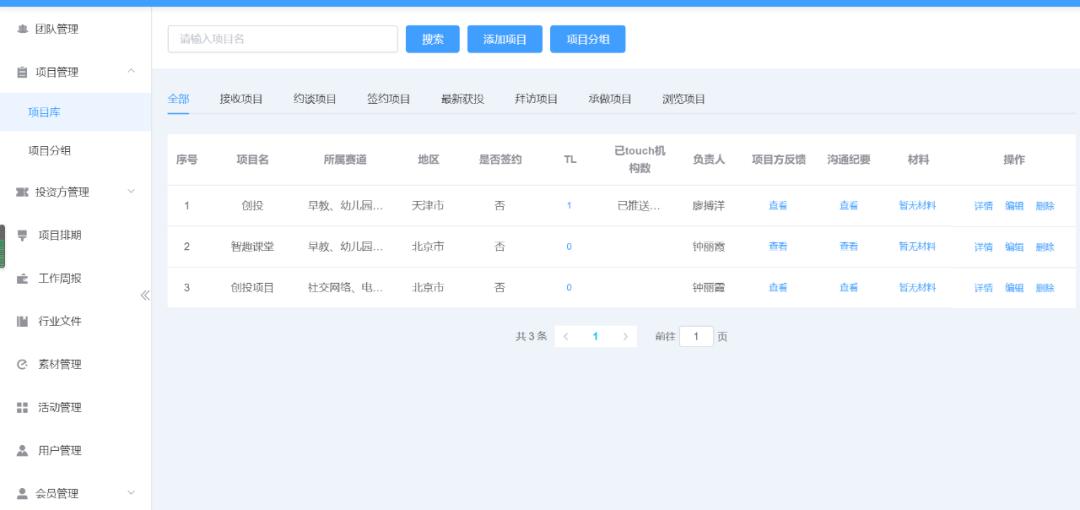Click the 社交网络、电… track cell

pyautogui.click(x=345, y=287)
